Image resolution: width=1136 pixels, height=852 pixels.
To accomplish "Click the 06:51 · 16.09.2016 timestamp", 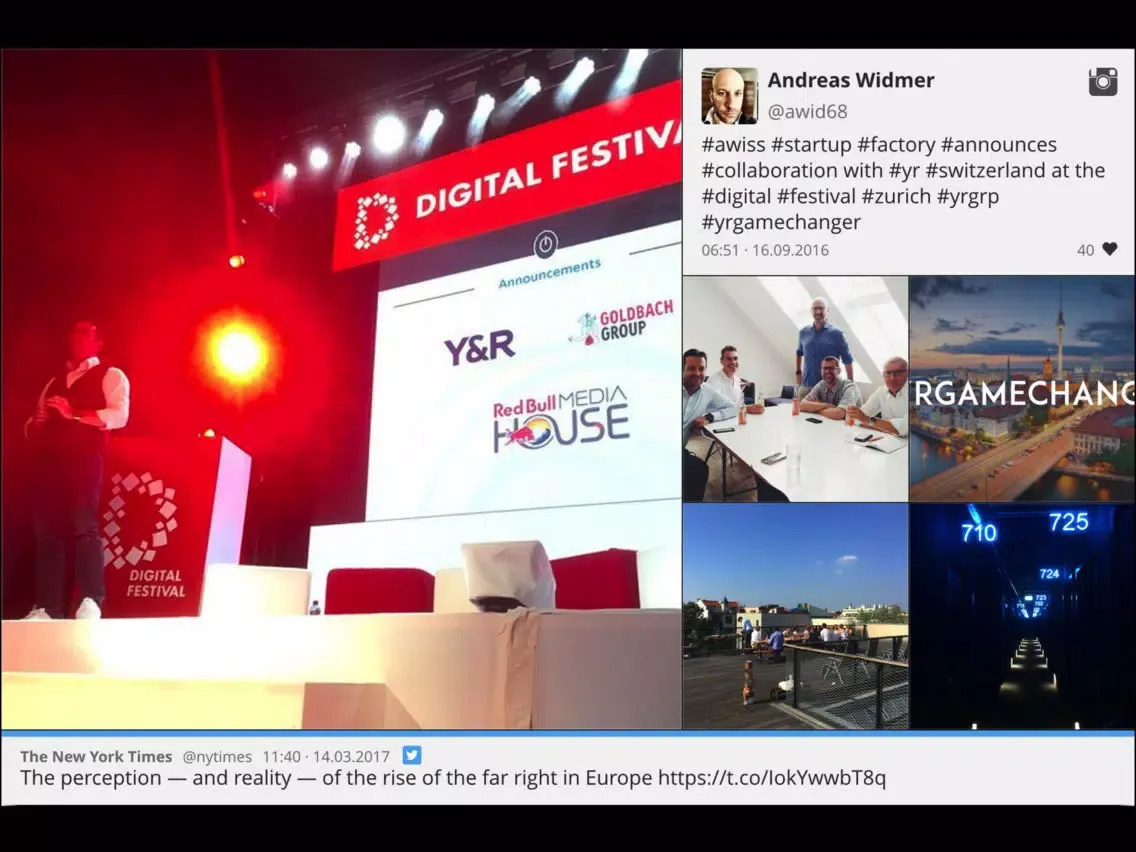I will tap(765, 250).
